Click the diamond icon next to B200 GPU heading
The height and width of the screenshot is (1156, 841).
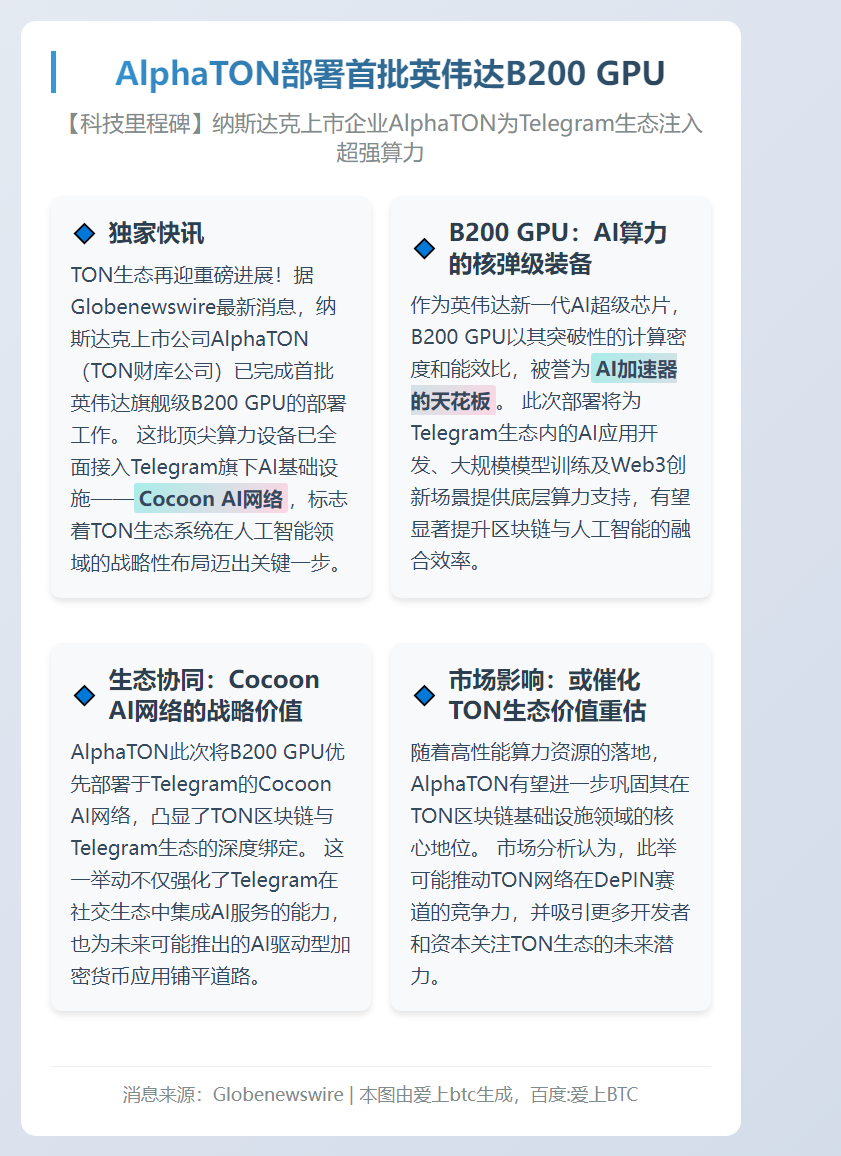coord(424,247)
